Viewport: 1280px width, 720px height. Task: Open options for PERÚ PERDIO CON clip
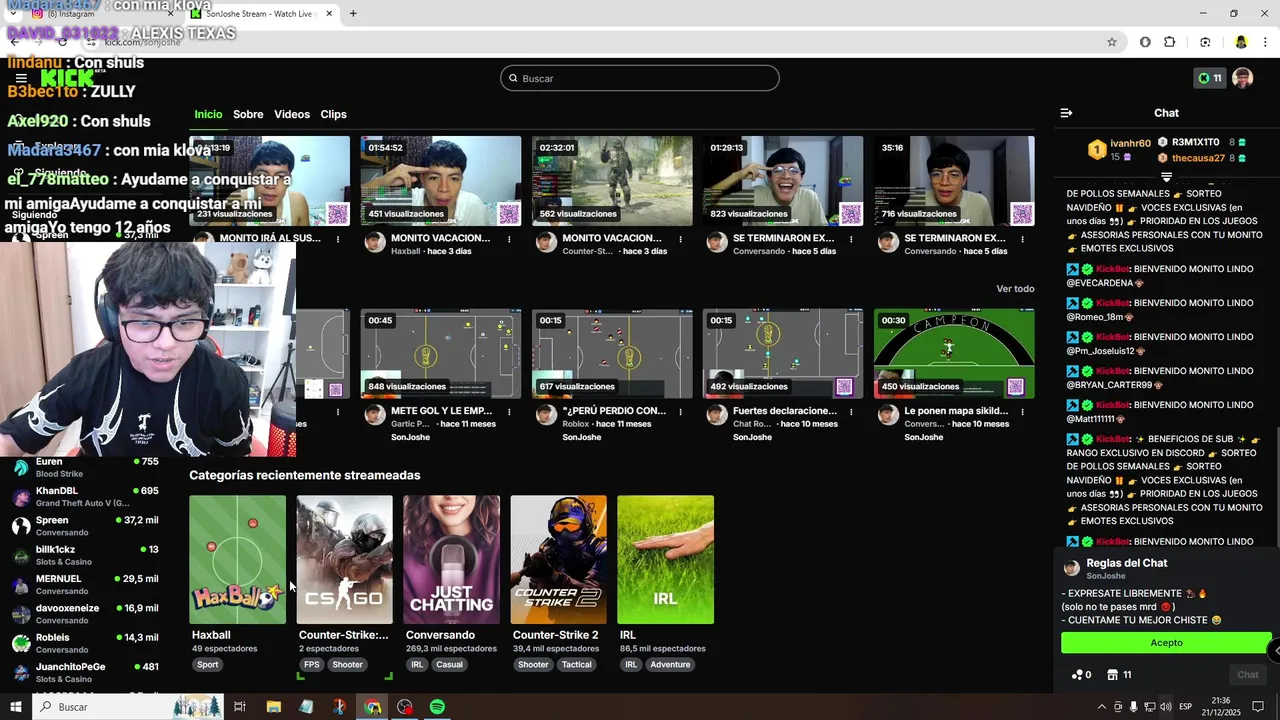click(680, 412)
